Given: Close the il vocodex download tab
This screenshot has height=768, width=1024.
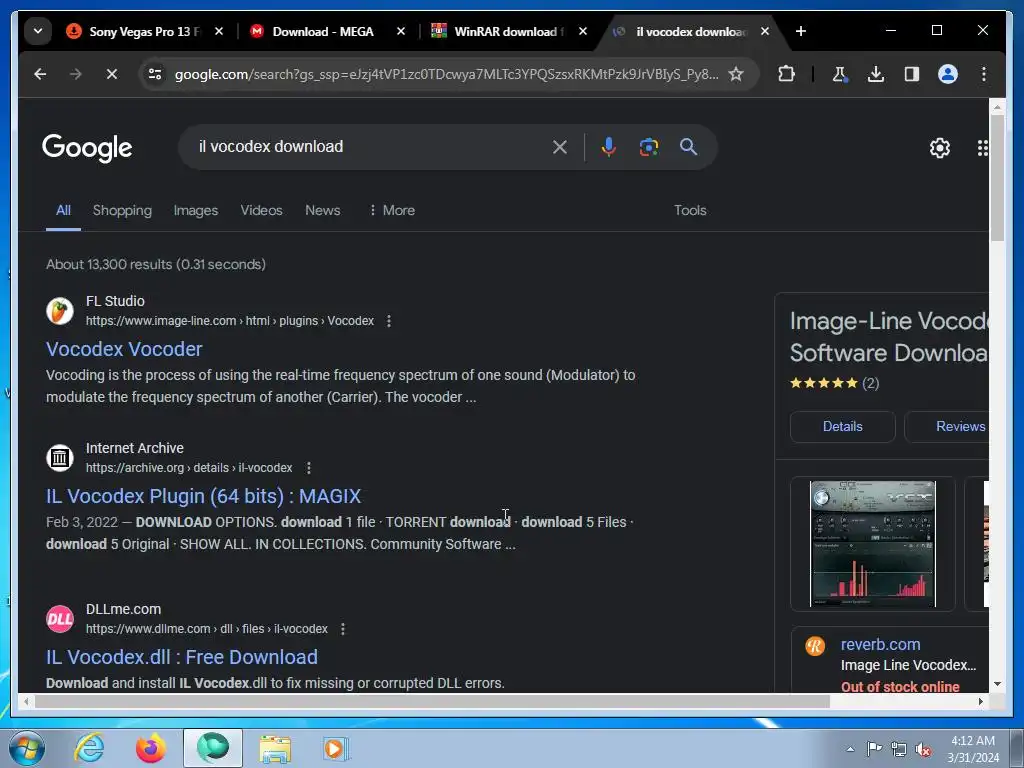Looking at the screenshot, I should [x=765, y=31].
